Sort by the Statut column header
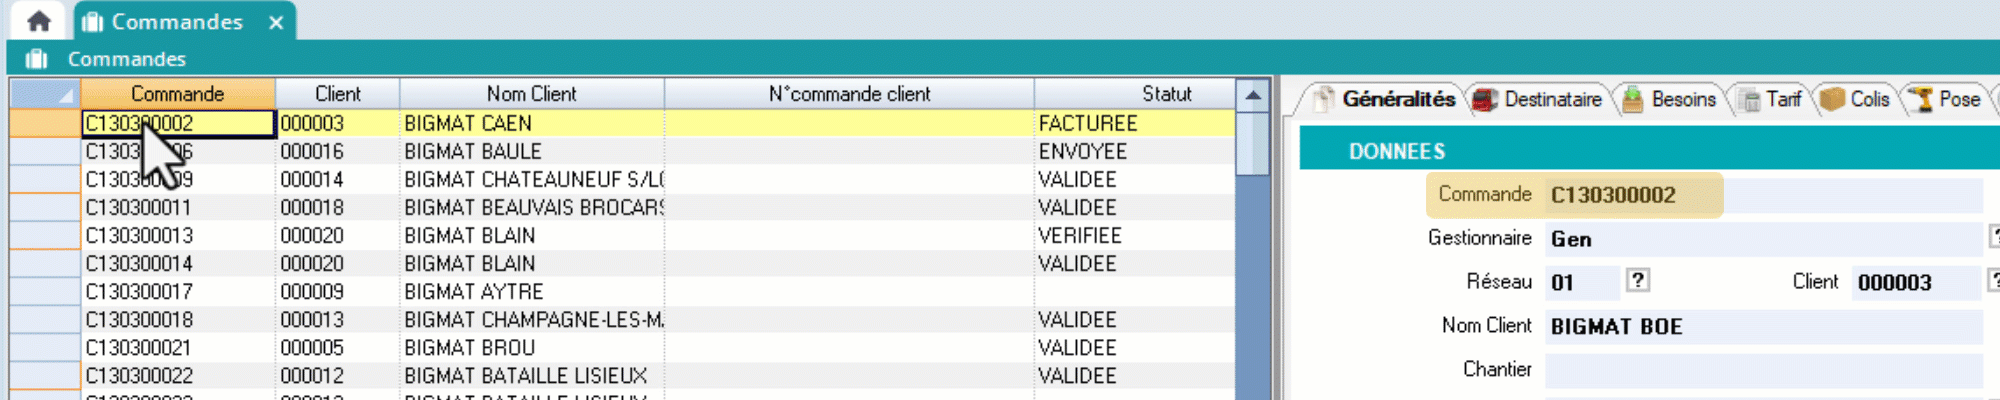 (1166, 94)
